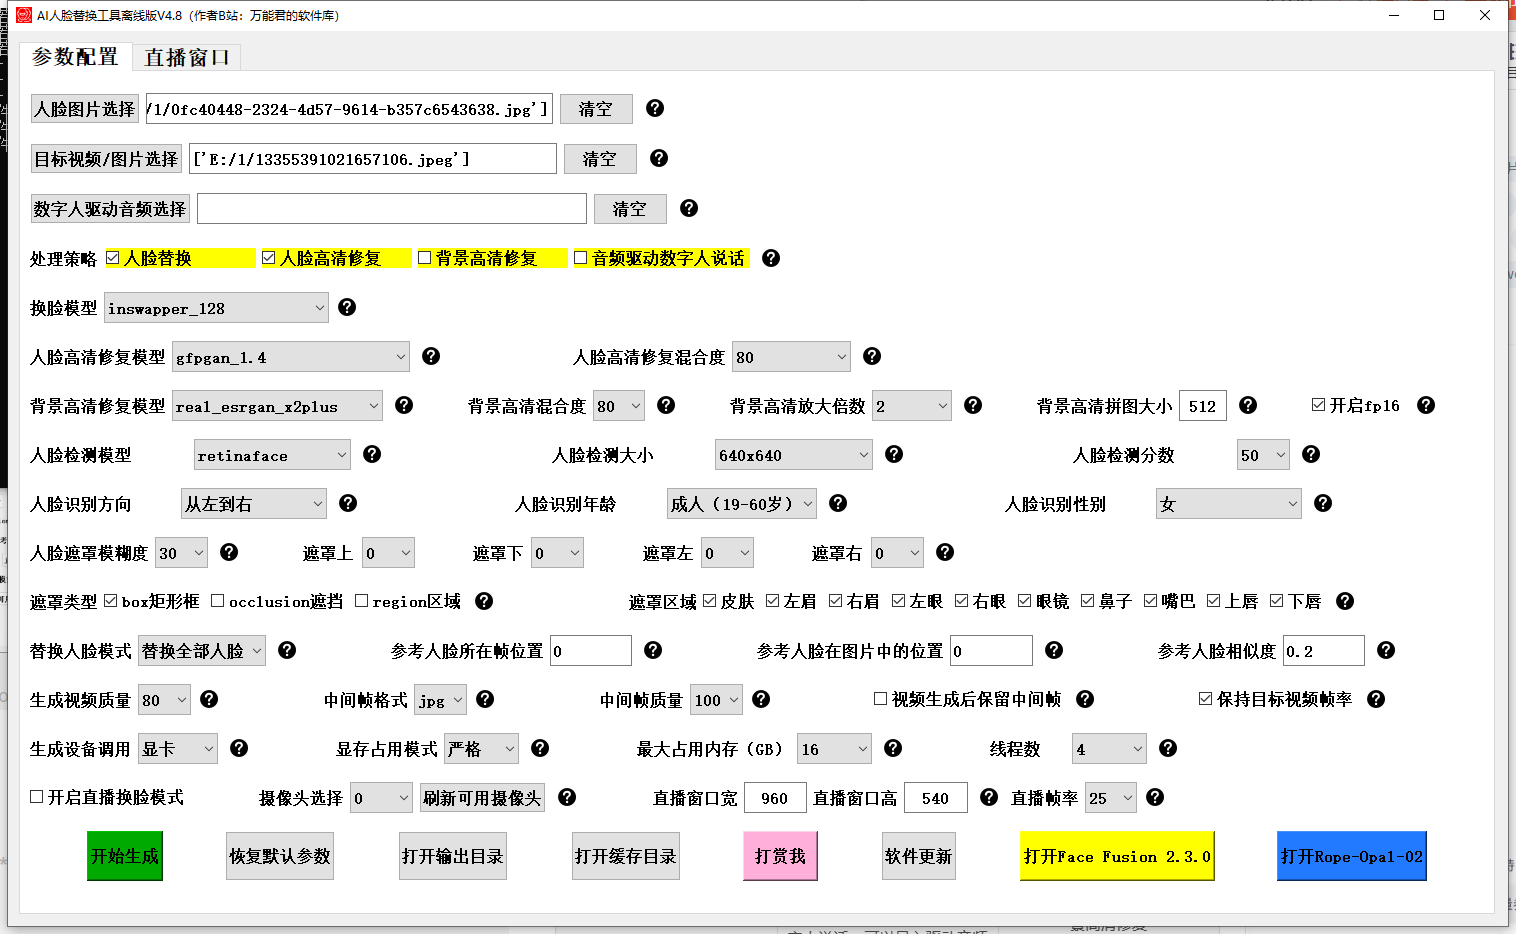Click 打开输出目录 button
1516x934 pixels.
(x=453, y=856)
